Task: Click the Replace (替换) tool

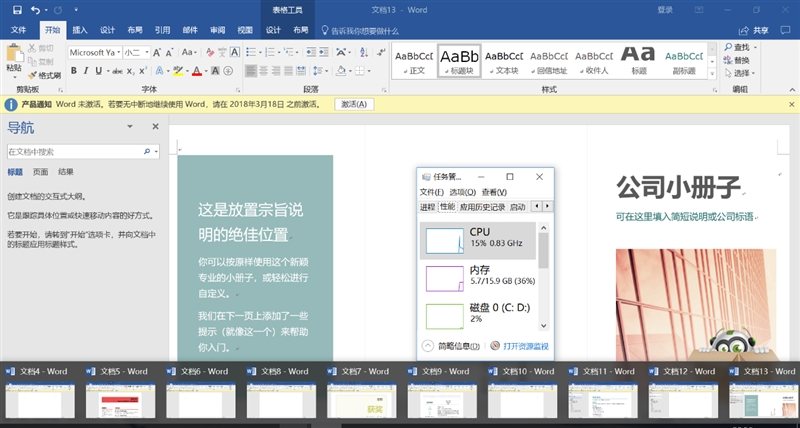Action: (743, 60)
